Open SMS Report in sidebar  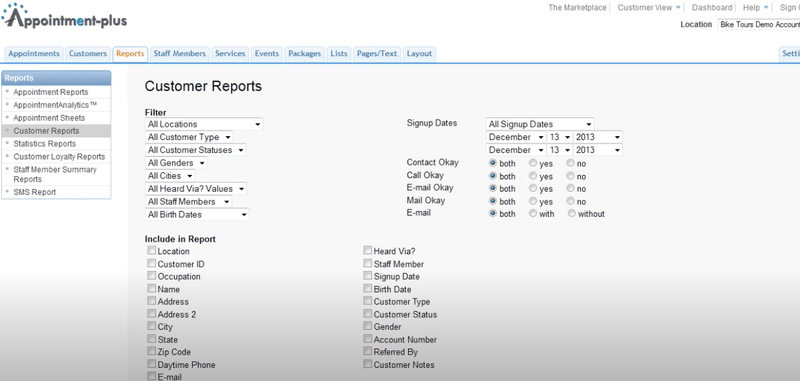click(x=35, y=192)
